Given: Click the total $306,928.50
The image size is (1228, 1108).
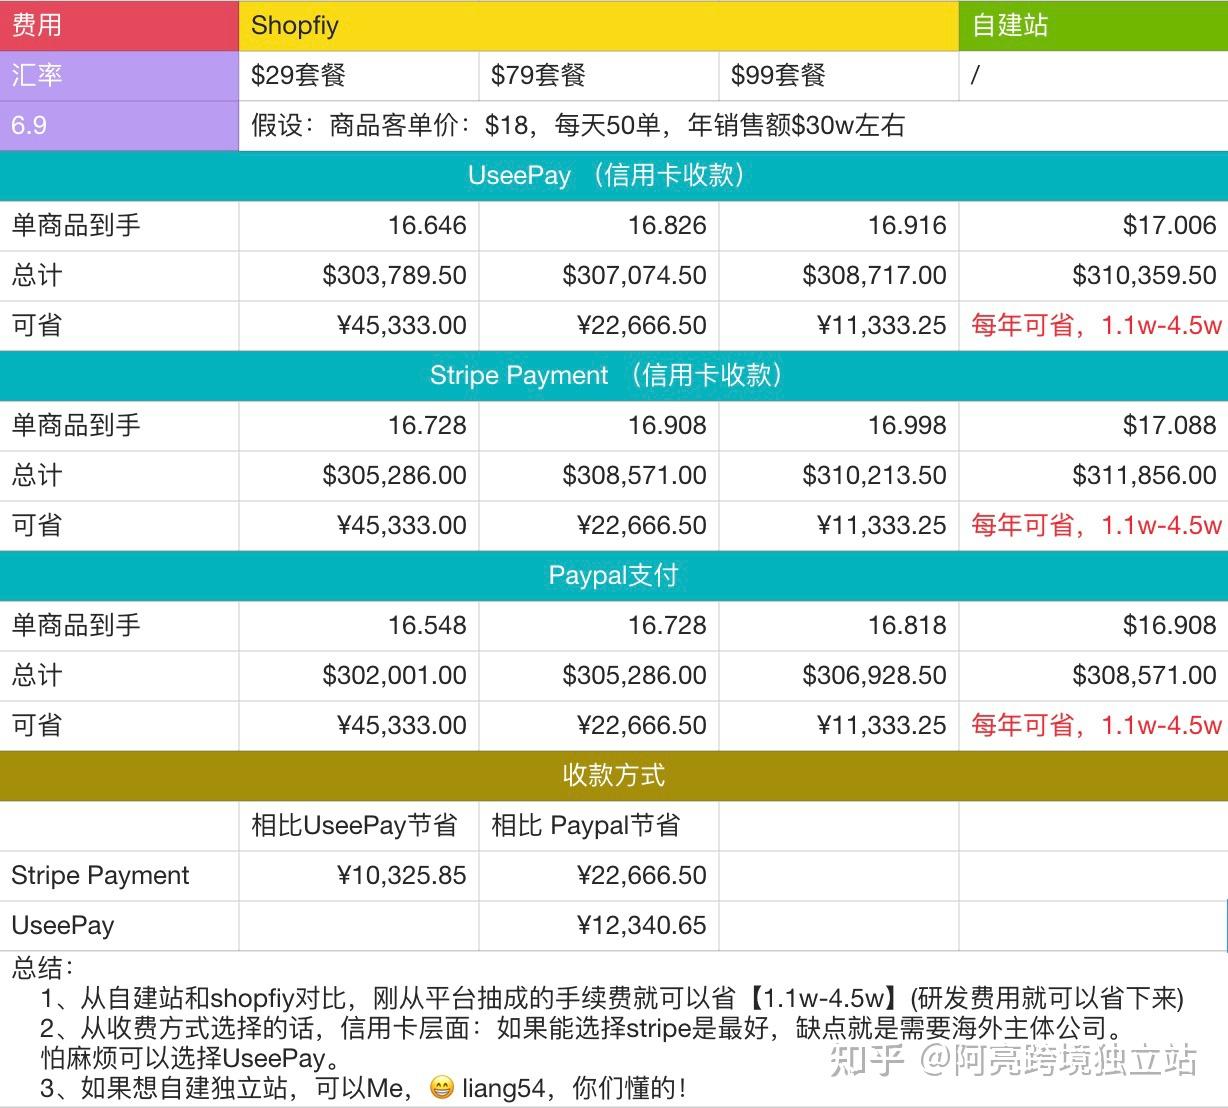Looking at the screenshot, I should [874, 675].
